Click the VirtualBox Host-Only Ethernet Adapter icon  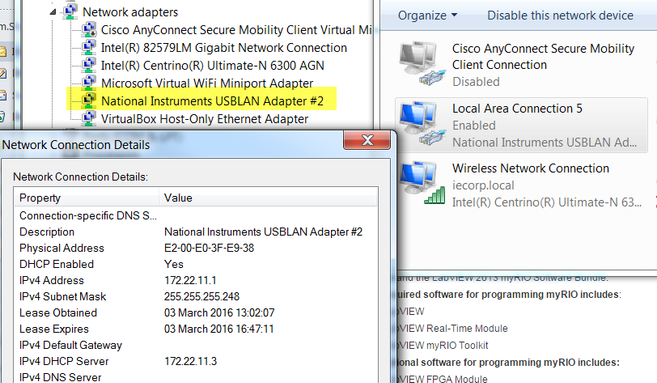point(89,118)
